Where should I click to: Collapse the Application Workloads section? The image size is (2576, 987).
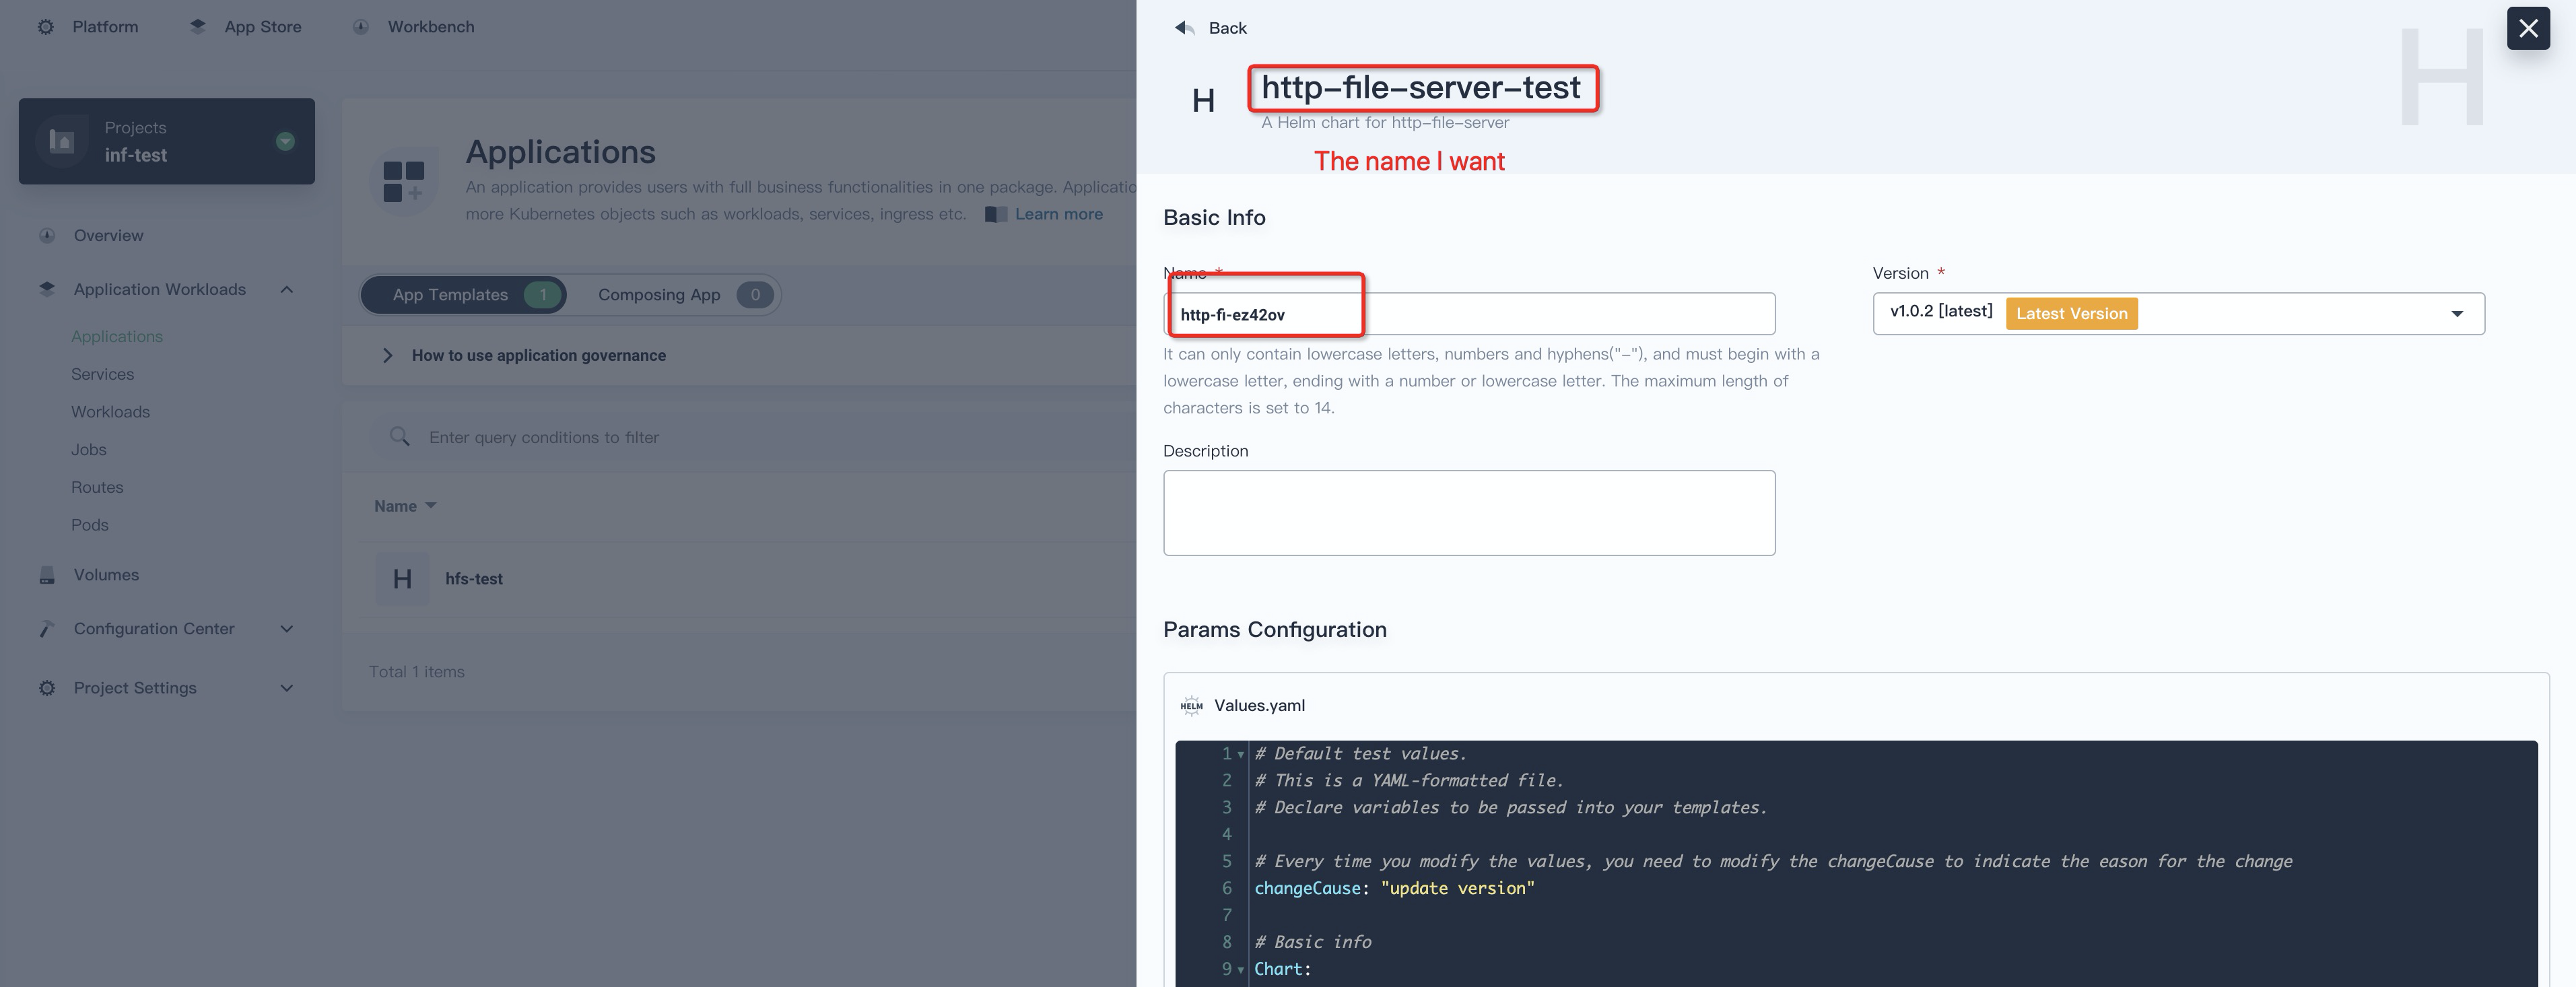[x=287, y=290]
